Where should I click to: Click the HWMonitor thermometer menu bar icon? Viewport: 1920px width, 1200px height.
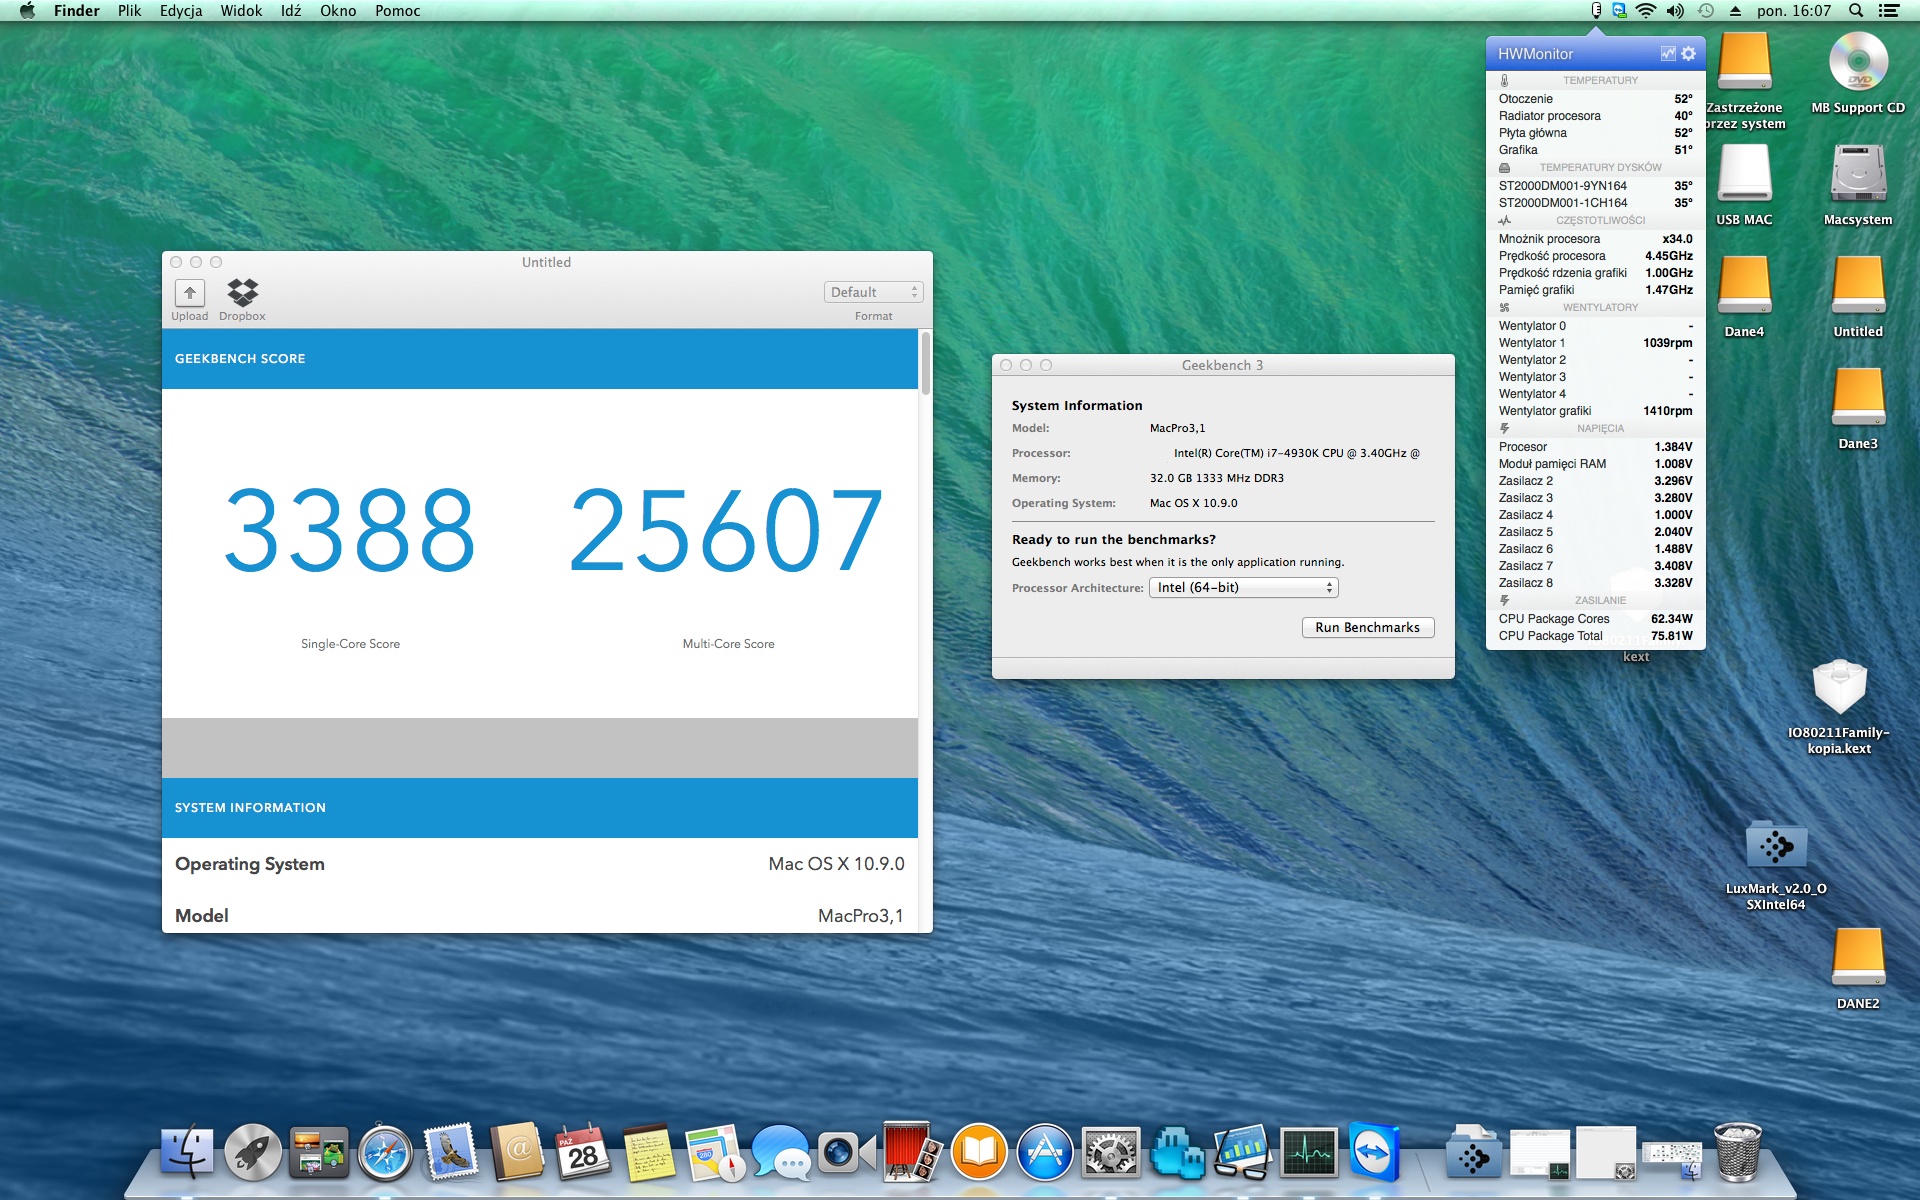pyautogui.click(x=1596, y=11)
